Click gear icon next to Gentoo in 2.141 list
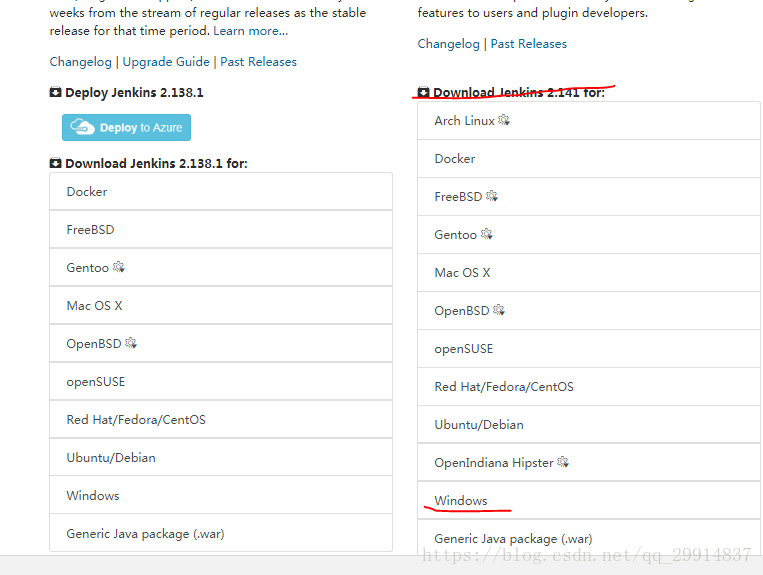Viewport: 763px width, 575px height. [487, 234]
